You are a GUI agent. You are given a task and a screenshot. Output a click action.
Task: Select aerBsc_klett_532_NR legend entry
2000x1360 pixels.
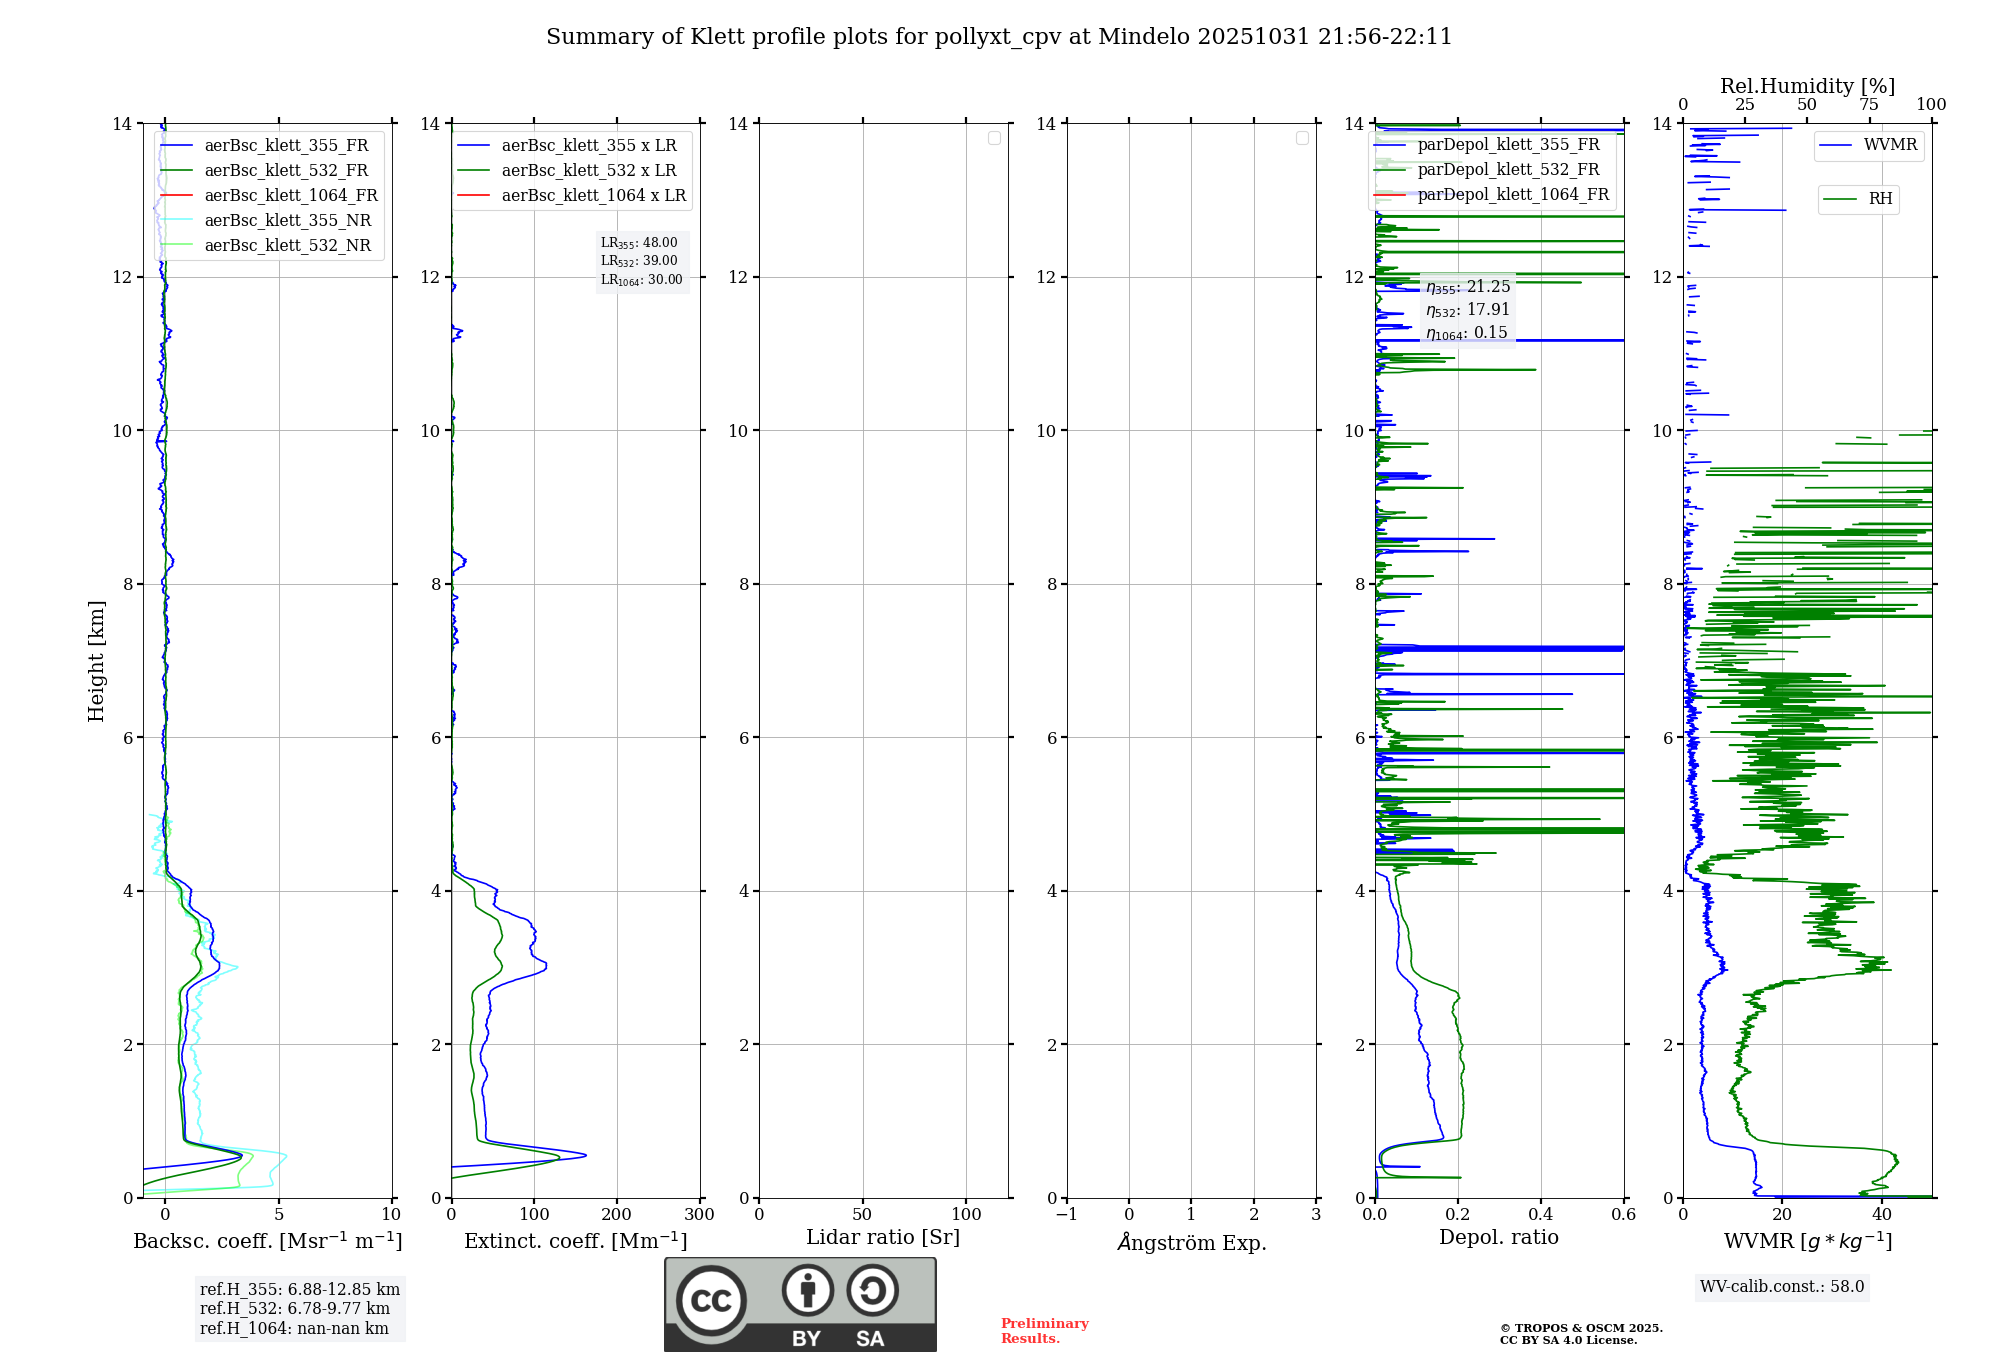(x=287, y=246)
